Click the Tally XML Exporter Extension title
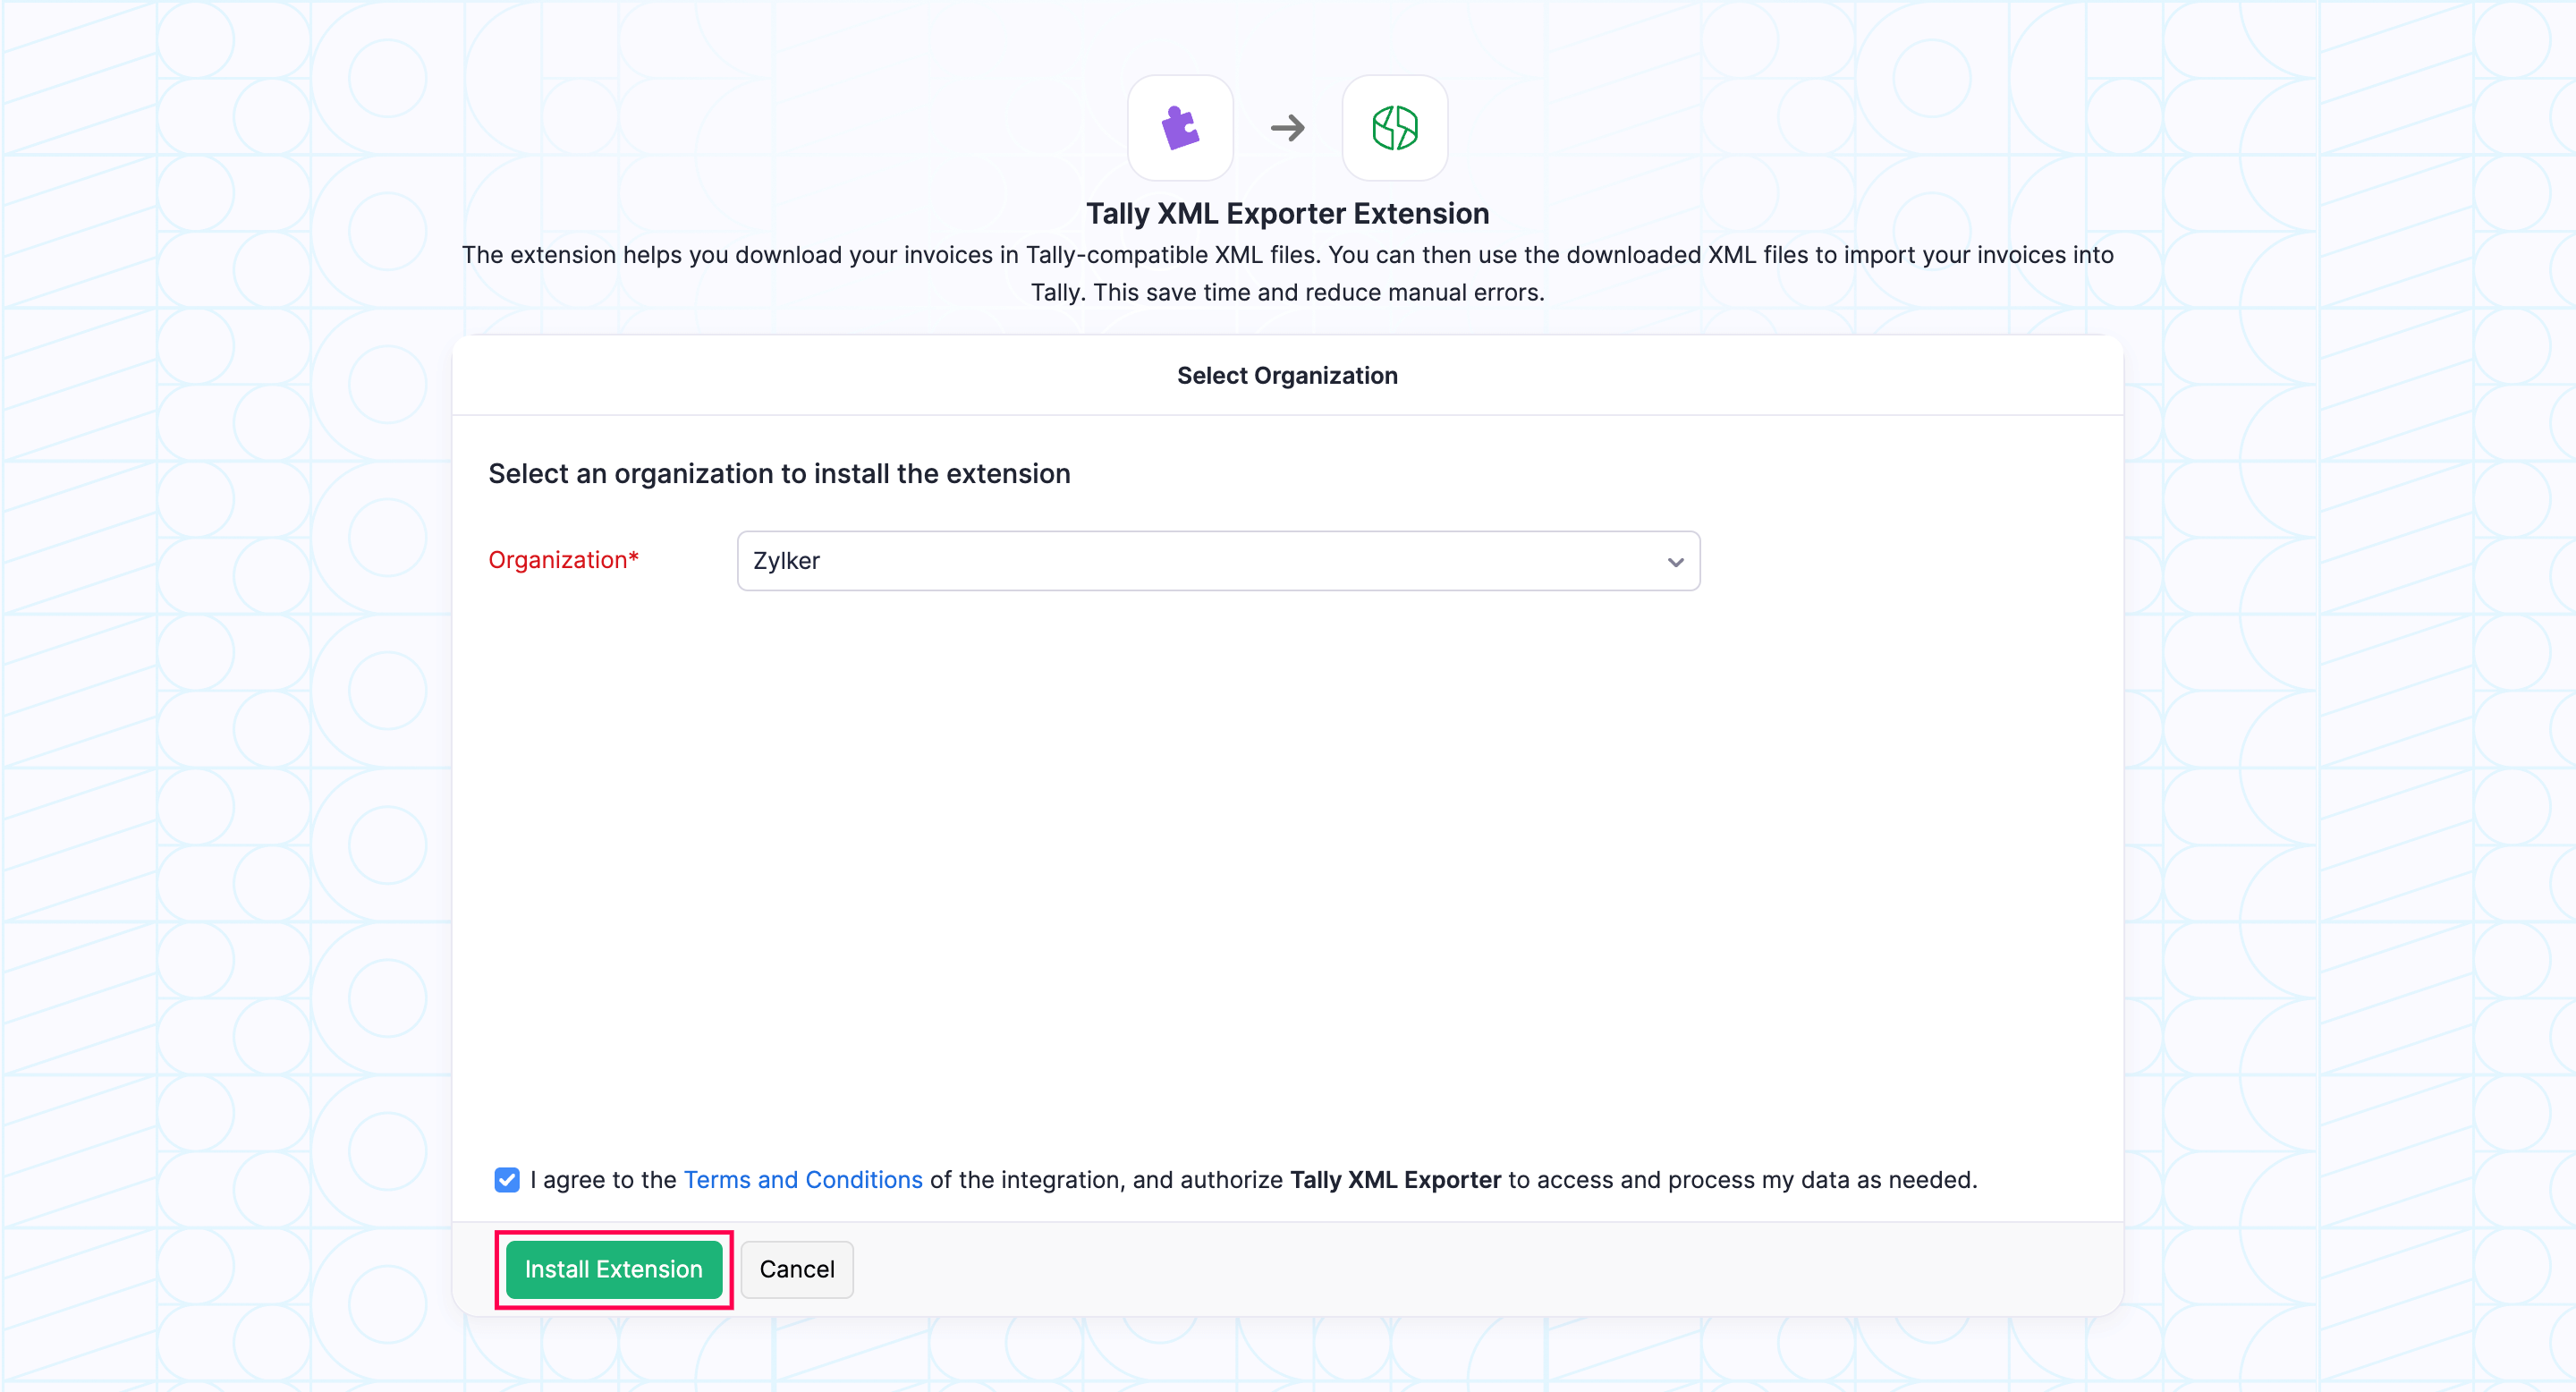The image size is (2576, 1392). 1287,214
